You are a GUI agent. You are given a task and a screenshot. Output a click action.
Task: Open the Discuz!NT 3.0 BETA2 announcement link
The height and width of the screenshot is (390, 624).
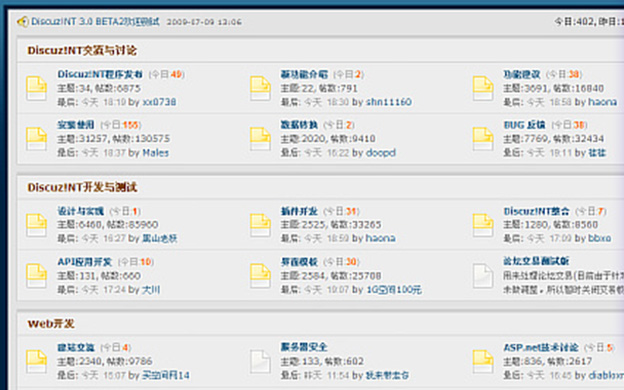96,21
